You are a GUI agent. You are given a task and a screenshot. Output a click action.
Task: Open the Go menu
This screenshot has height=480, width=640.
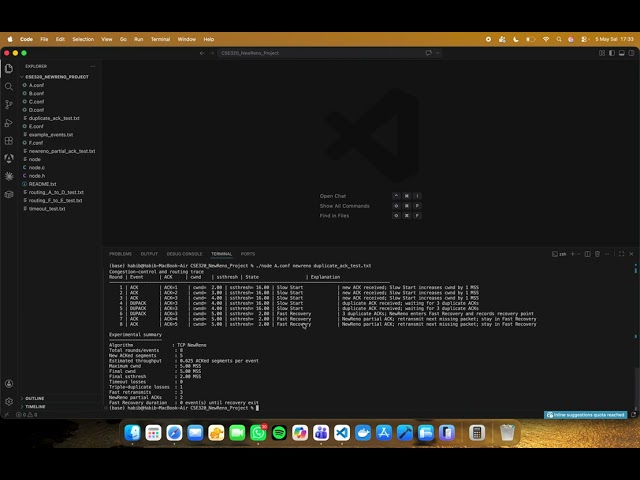click(x=123, y=39)
